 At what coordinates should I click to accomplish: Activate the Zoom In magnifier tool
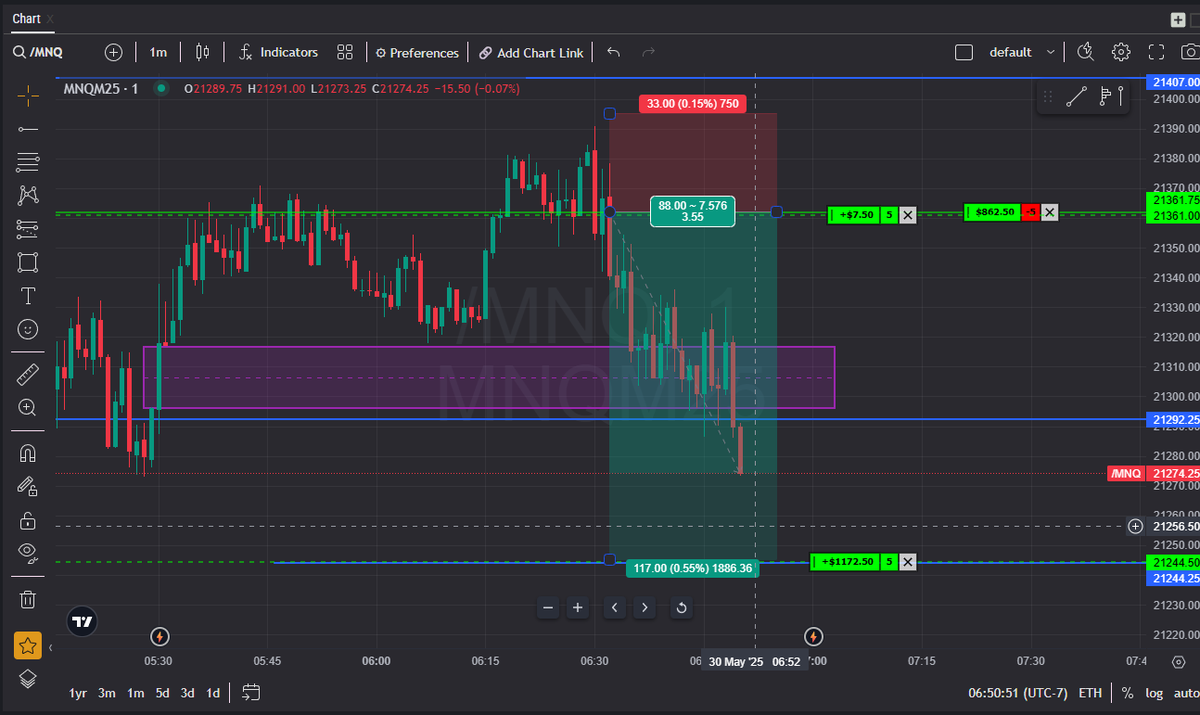point(28,407)
